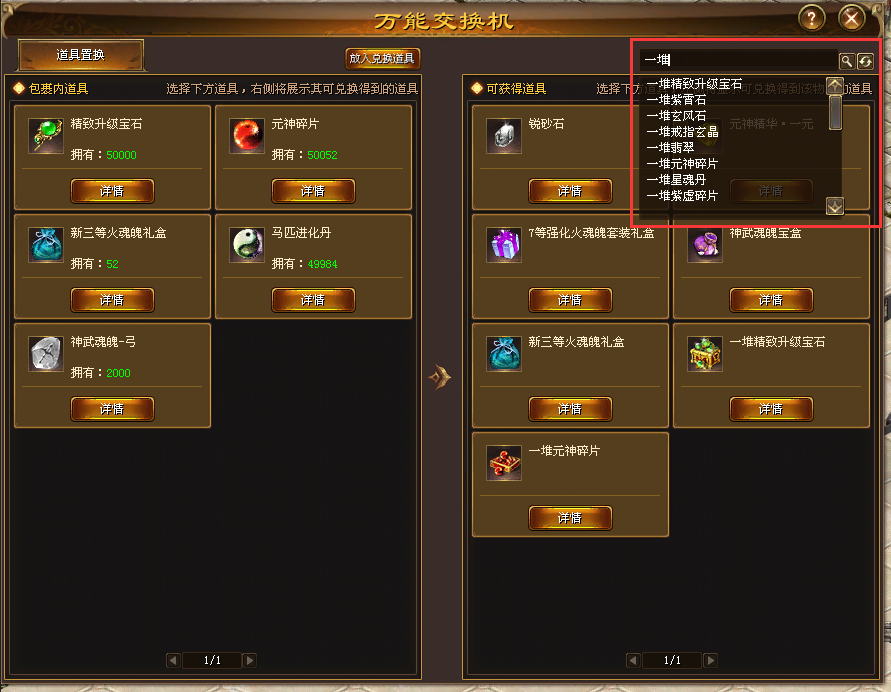
Task: Go to next page of the bag items
Action: pyautogui.click(x=249, y=660)
